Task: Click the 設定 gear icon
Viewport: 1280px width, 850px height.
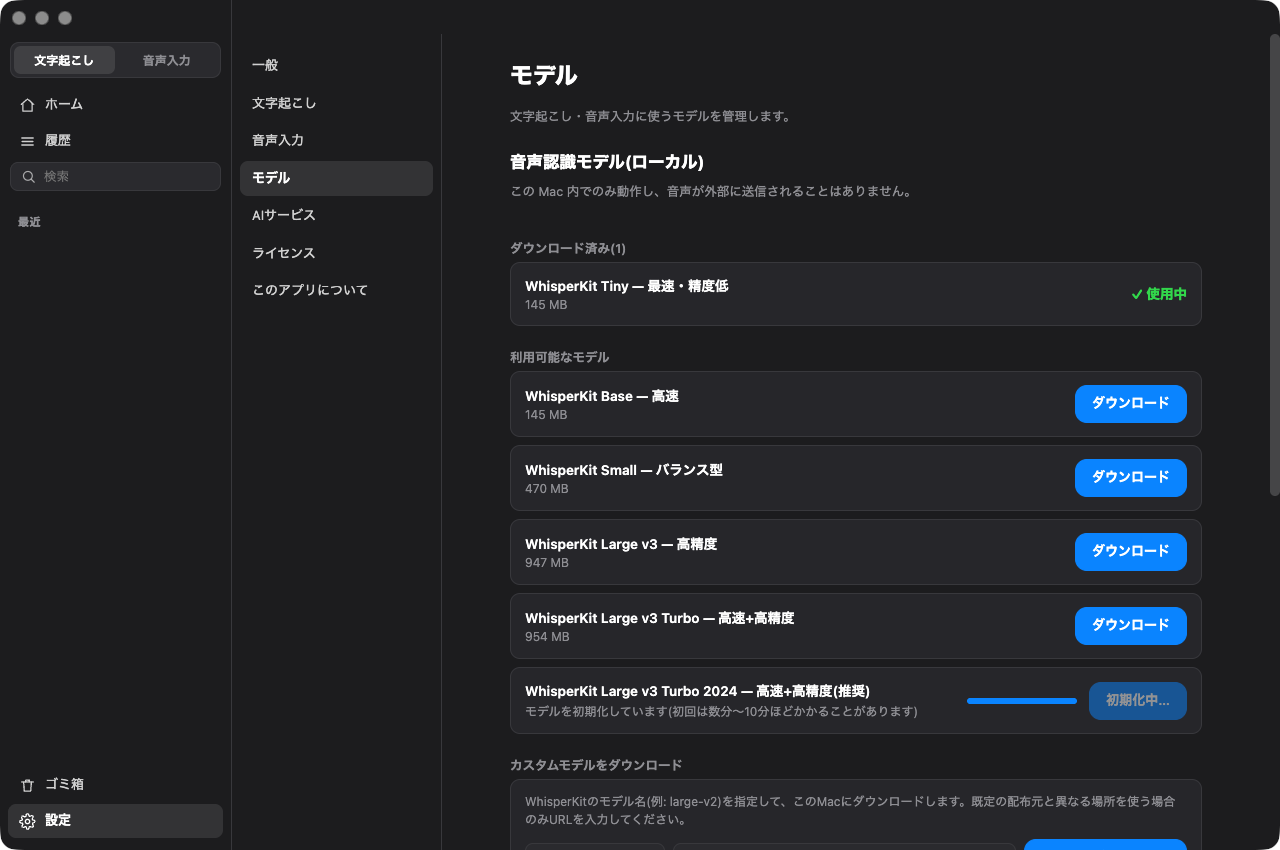Action: [28, 821]
